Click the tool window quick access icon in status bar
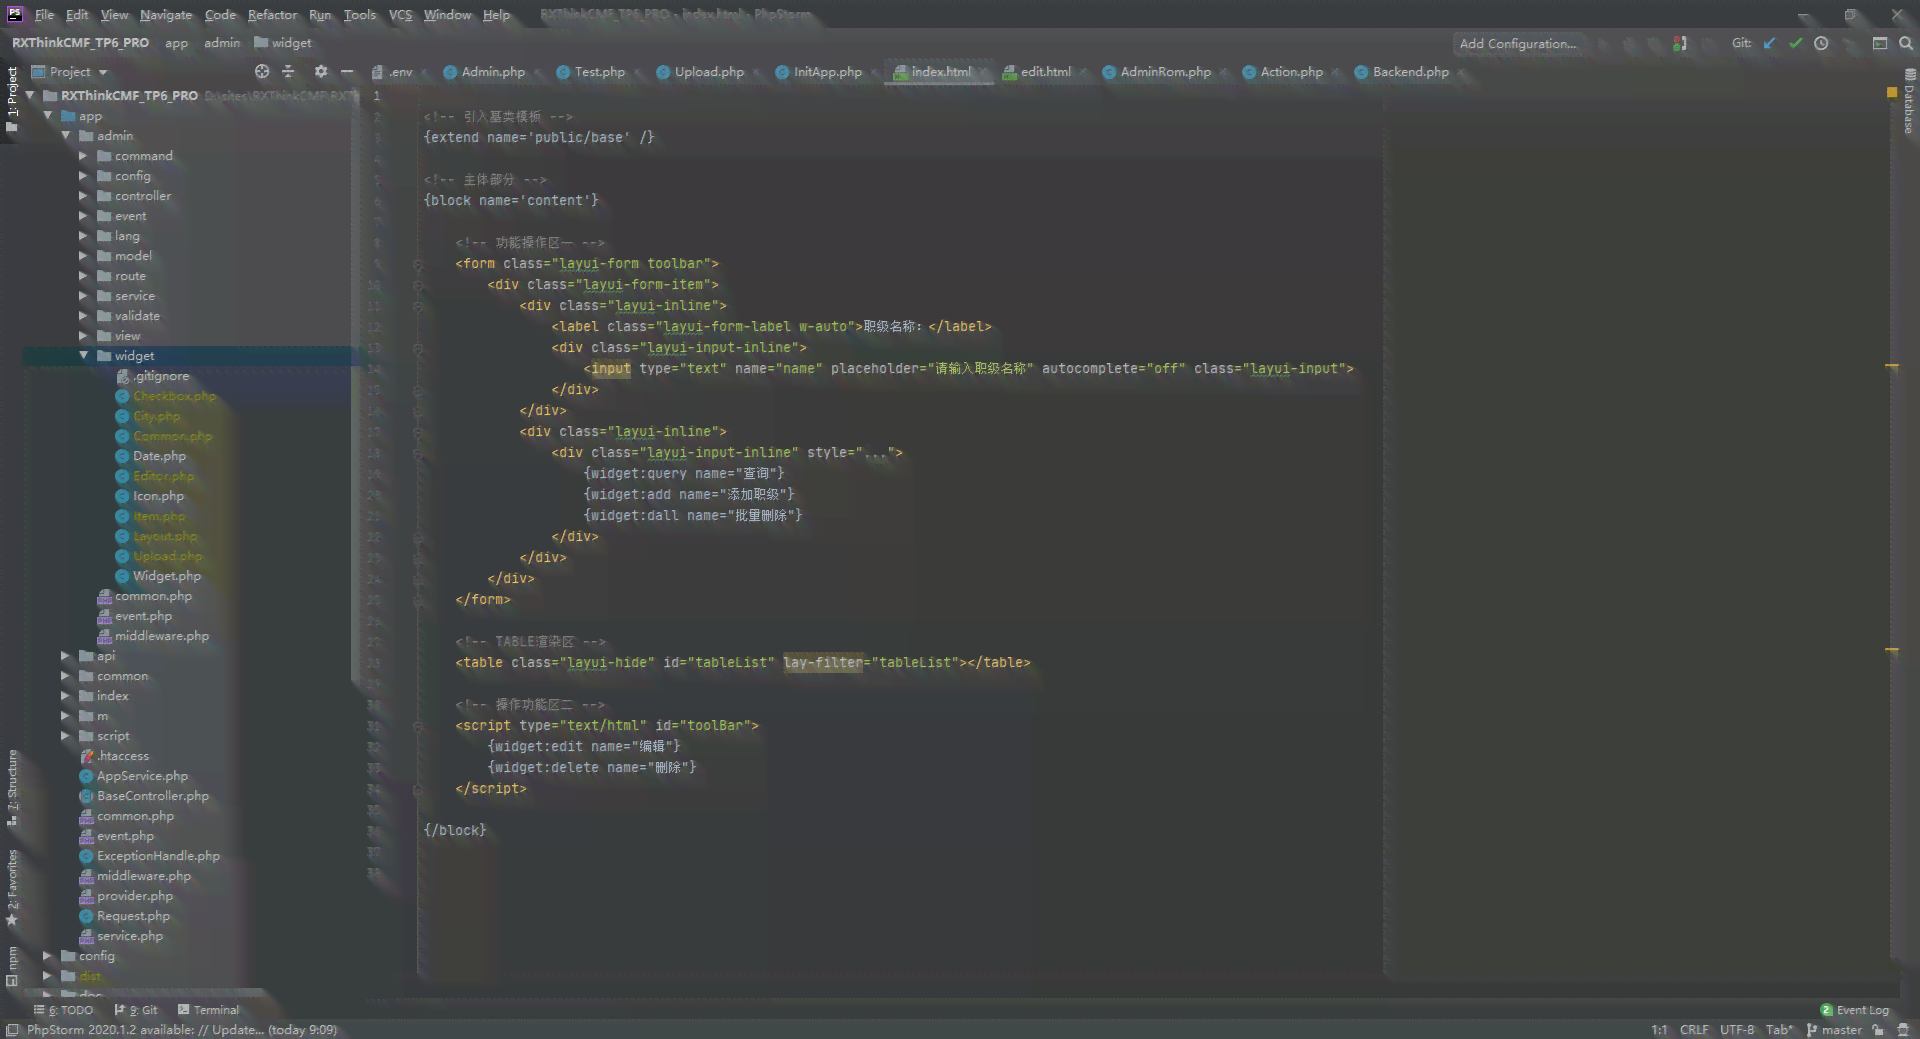This screenshot has width=1920, height=1039. [12, 1030]
